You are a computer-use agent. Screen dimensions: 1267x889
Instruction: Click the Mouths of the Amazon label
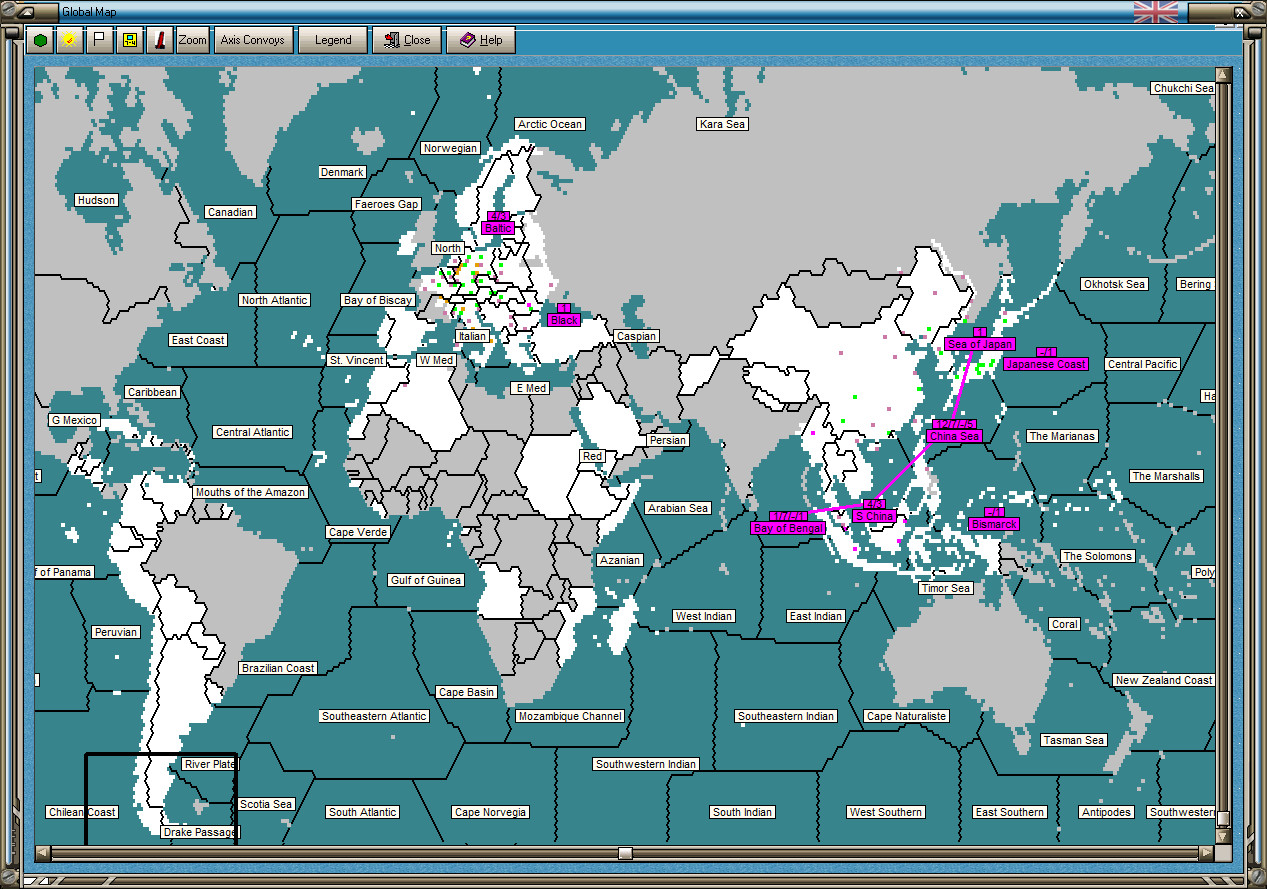tap(250, 492)
